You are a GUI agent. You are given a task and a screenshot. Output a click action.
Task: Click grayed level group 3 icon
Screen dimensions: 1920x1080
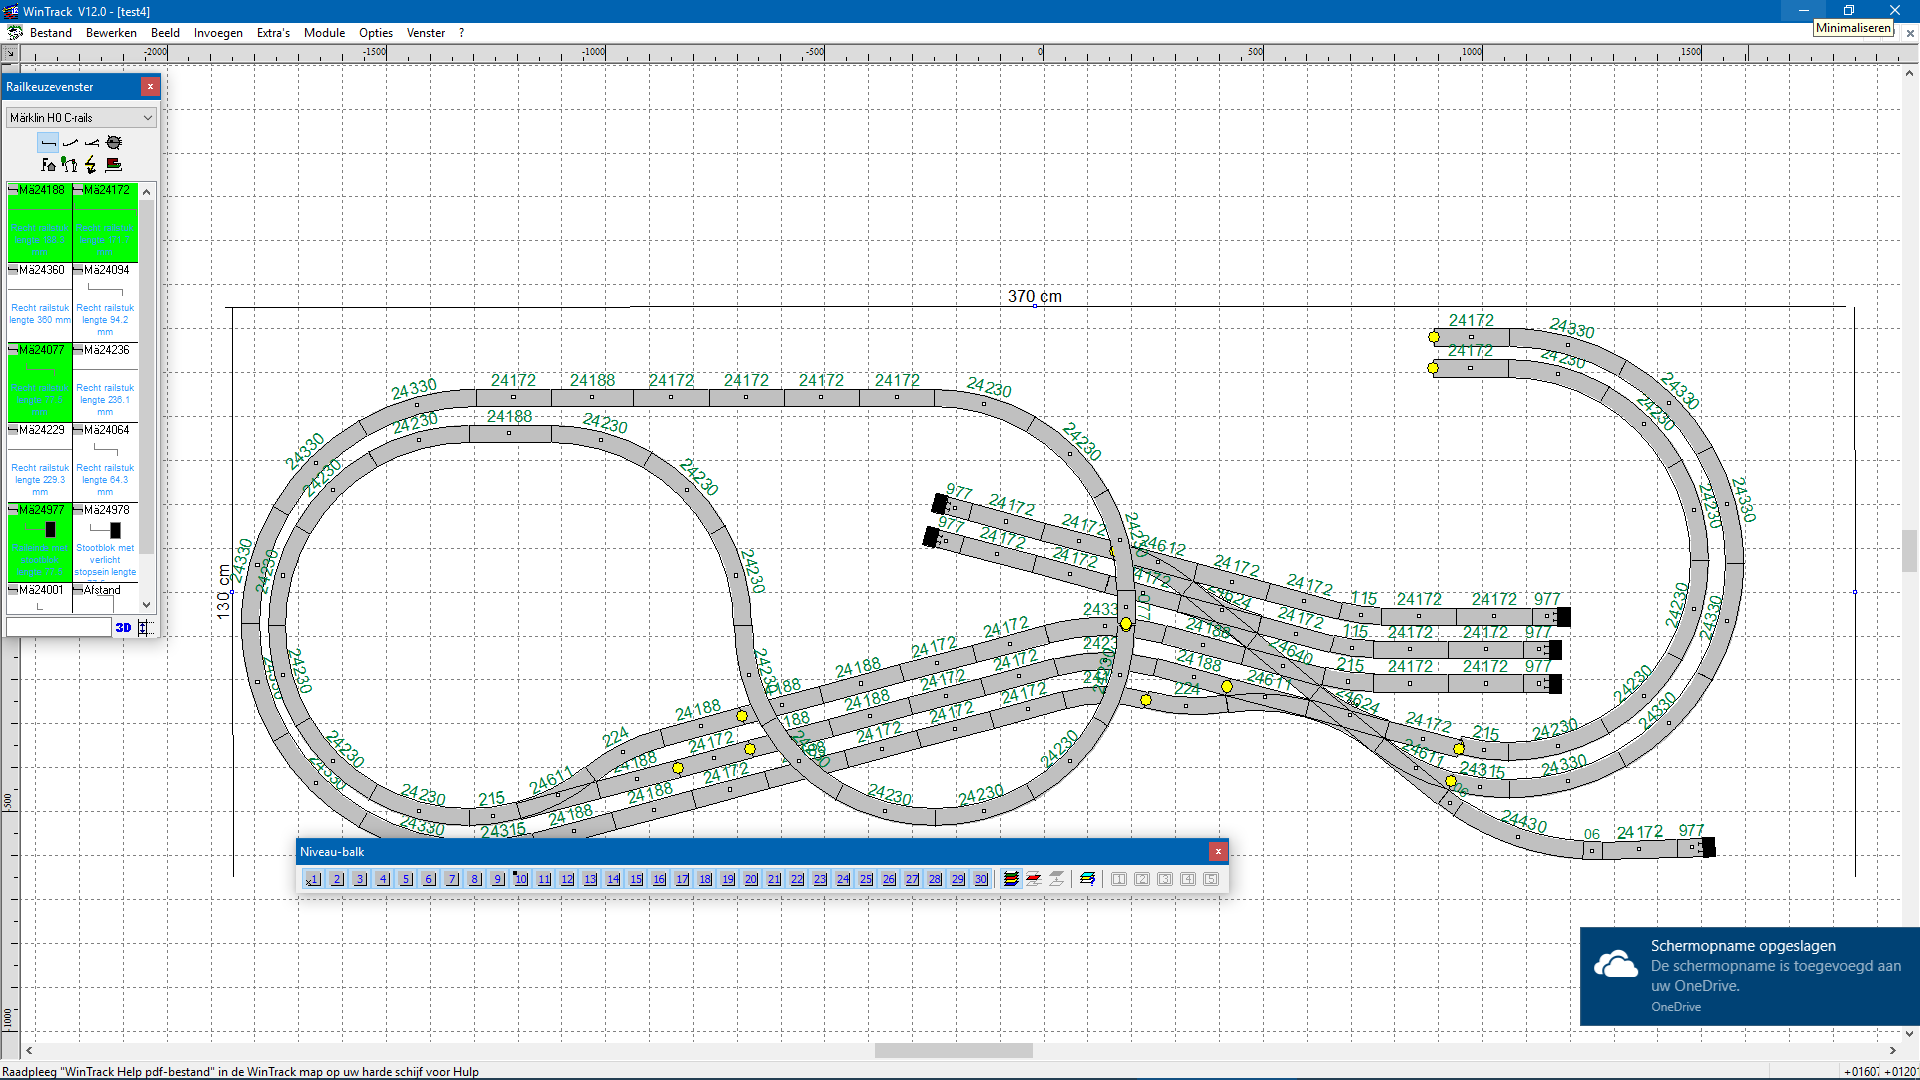click(1165, 879)
